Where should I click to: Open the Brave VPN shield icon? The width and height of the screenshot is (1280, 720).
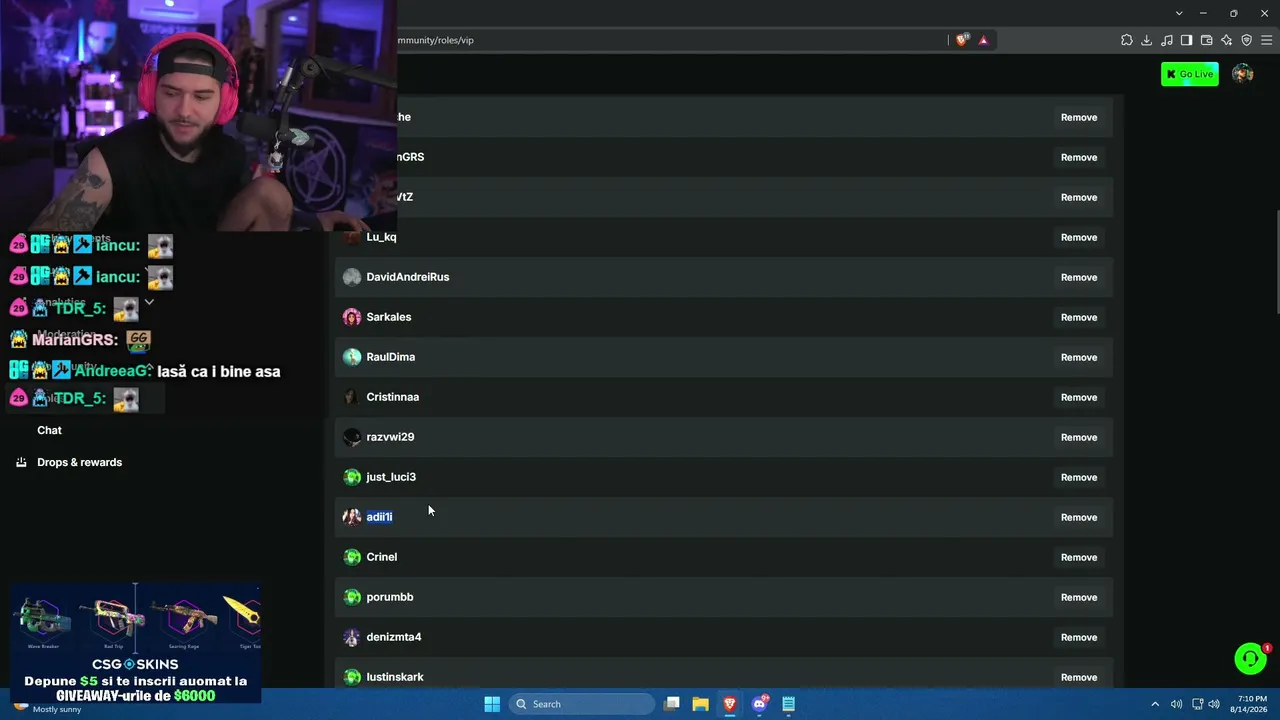[x=1247, y=40]
